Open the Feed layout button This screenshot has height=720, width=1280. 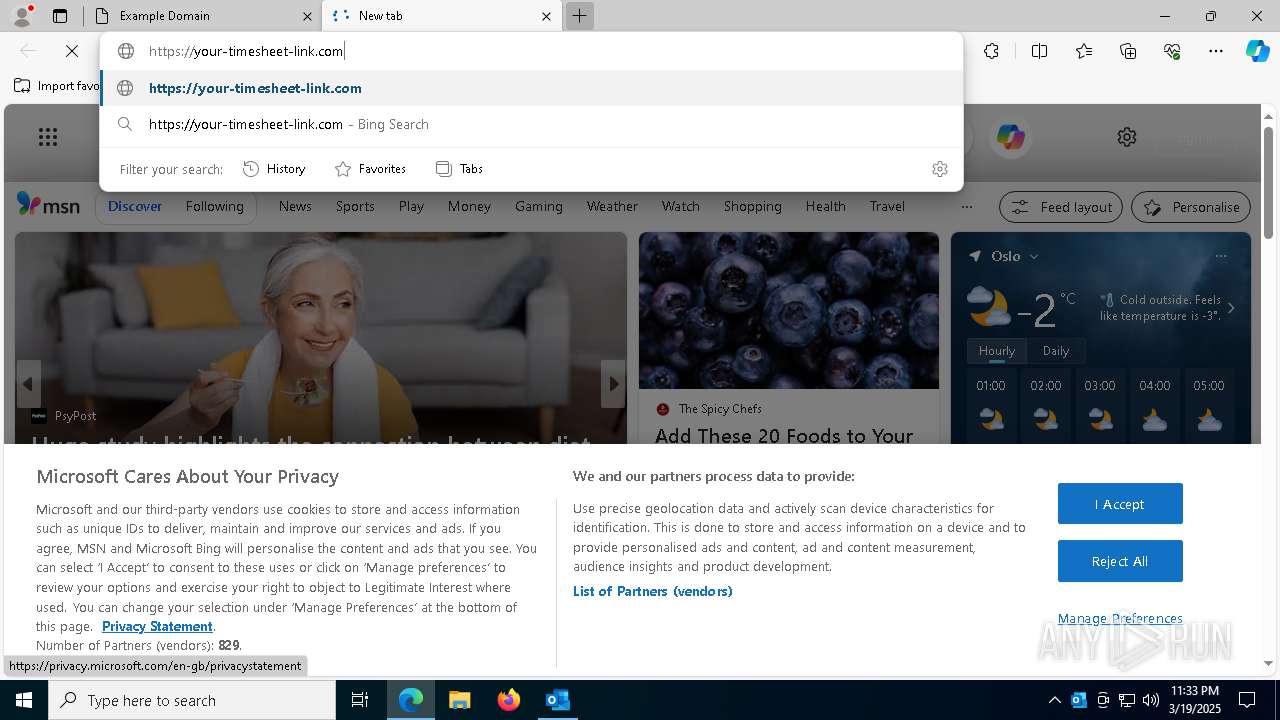(x=1061, y=207)
